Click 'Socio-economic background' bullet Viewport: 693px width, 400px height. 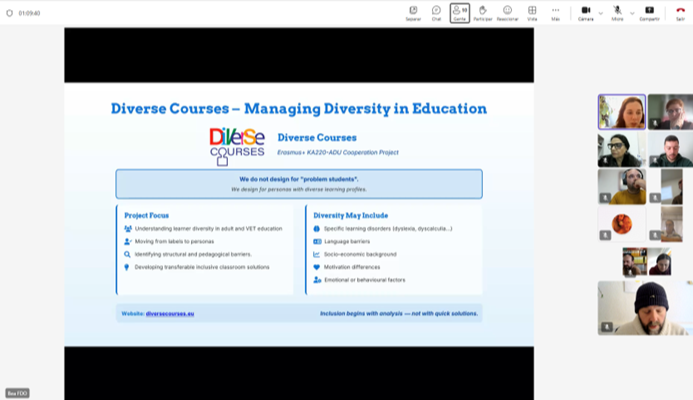coord(360,254)
